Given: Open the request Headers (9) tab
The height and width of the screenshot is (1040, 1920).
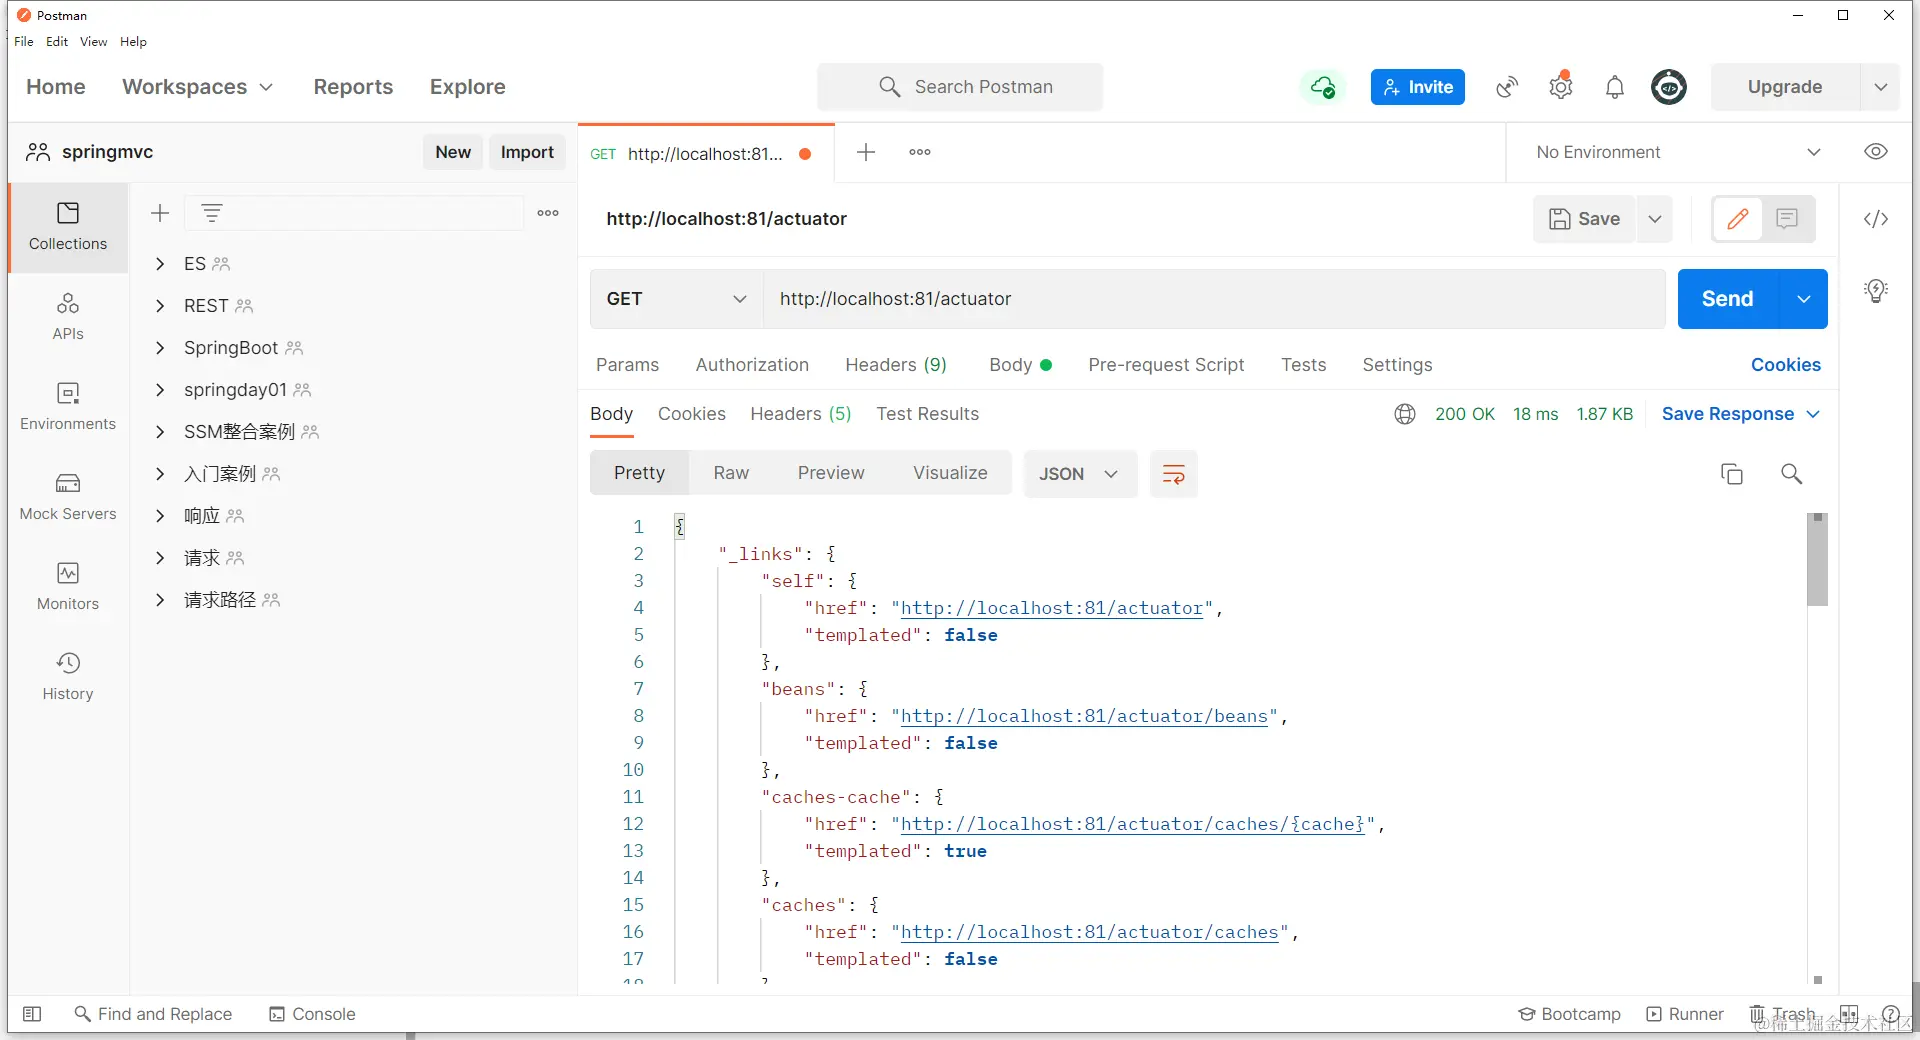Looking at the screenshot, I should [x=896, y=365].
